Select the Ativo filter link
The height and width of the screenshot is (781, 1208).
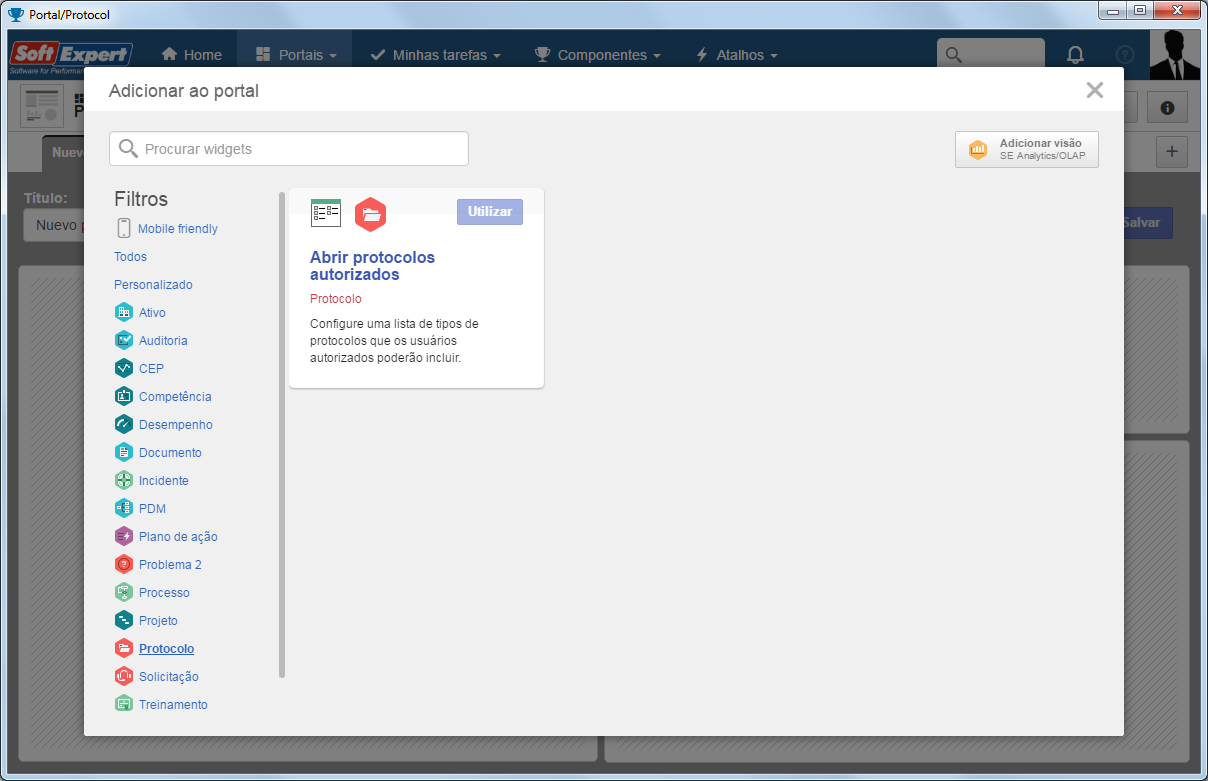pos(152,313)
